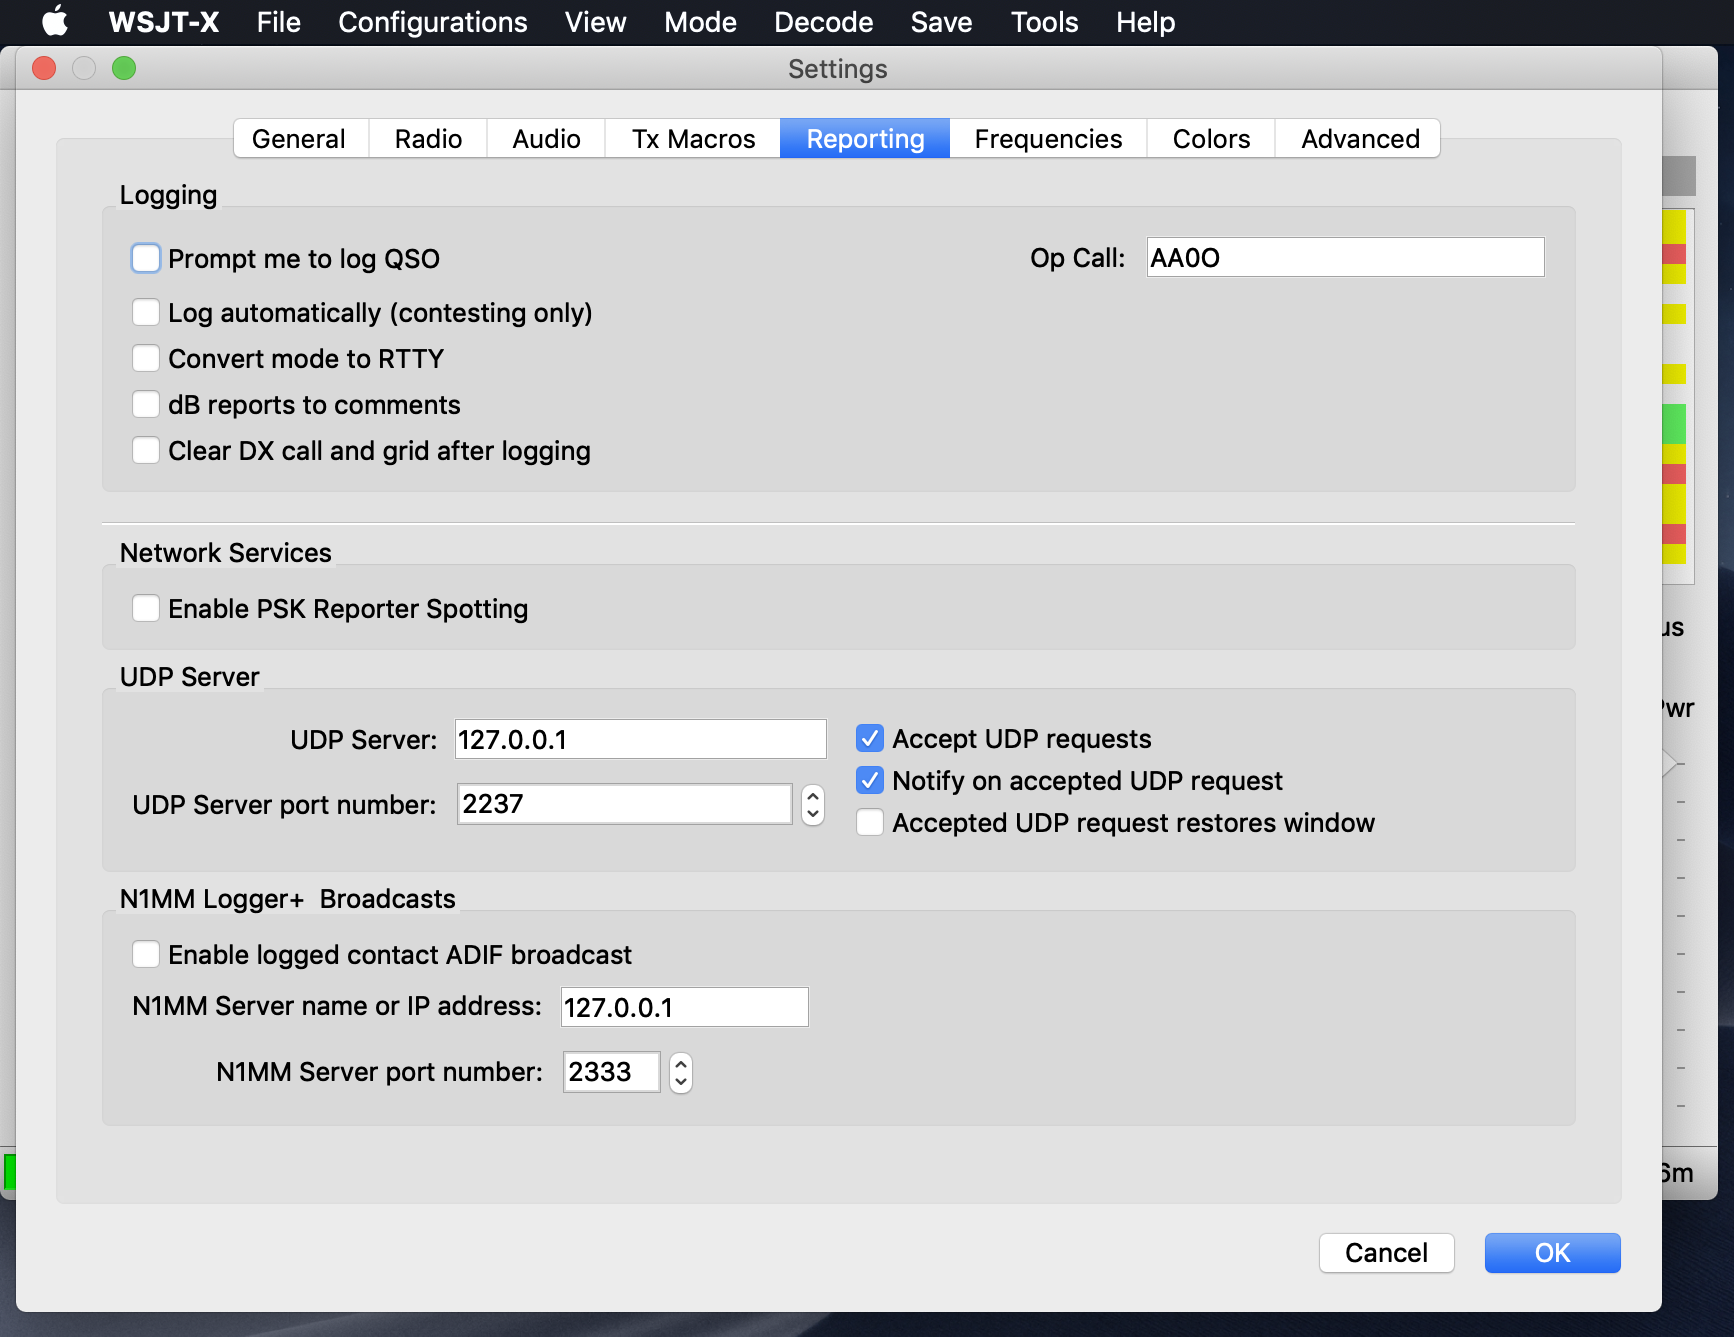This screenshot has height=1337, width=1734.
Task: Switch to the Colors tab
Action: coord(1211,139)
